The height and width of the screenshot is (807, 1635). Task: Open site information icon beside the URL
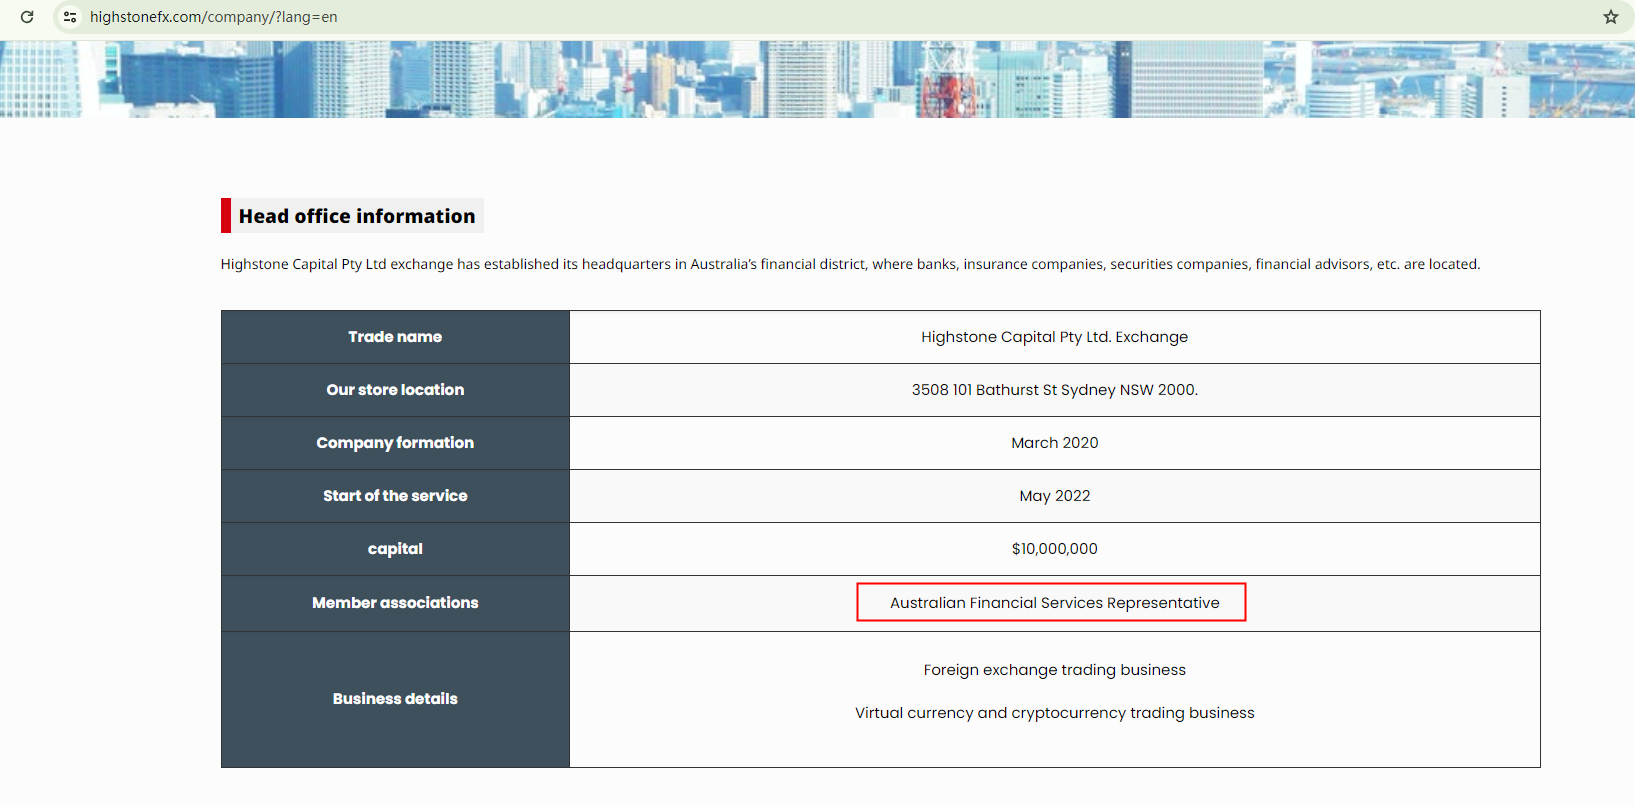pyautogui.click(x=70, y=17)
